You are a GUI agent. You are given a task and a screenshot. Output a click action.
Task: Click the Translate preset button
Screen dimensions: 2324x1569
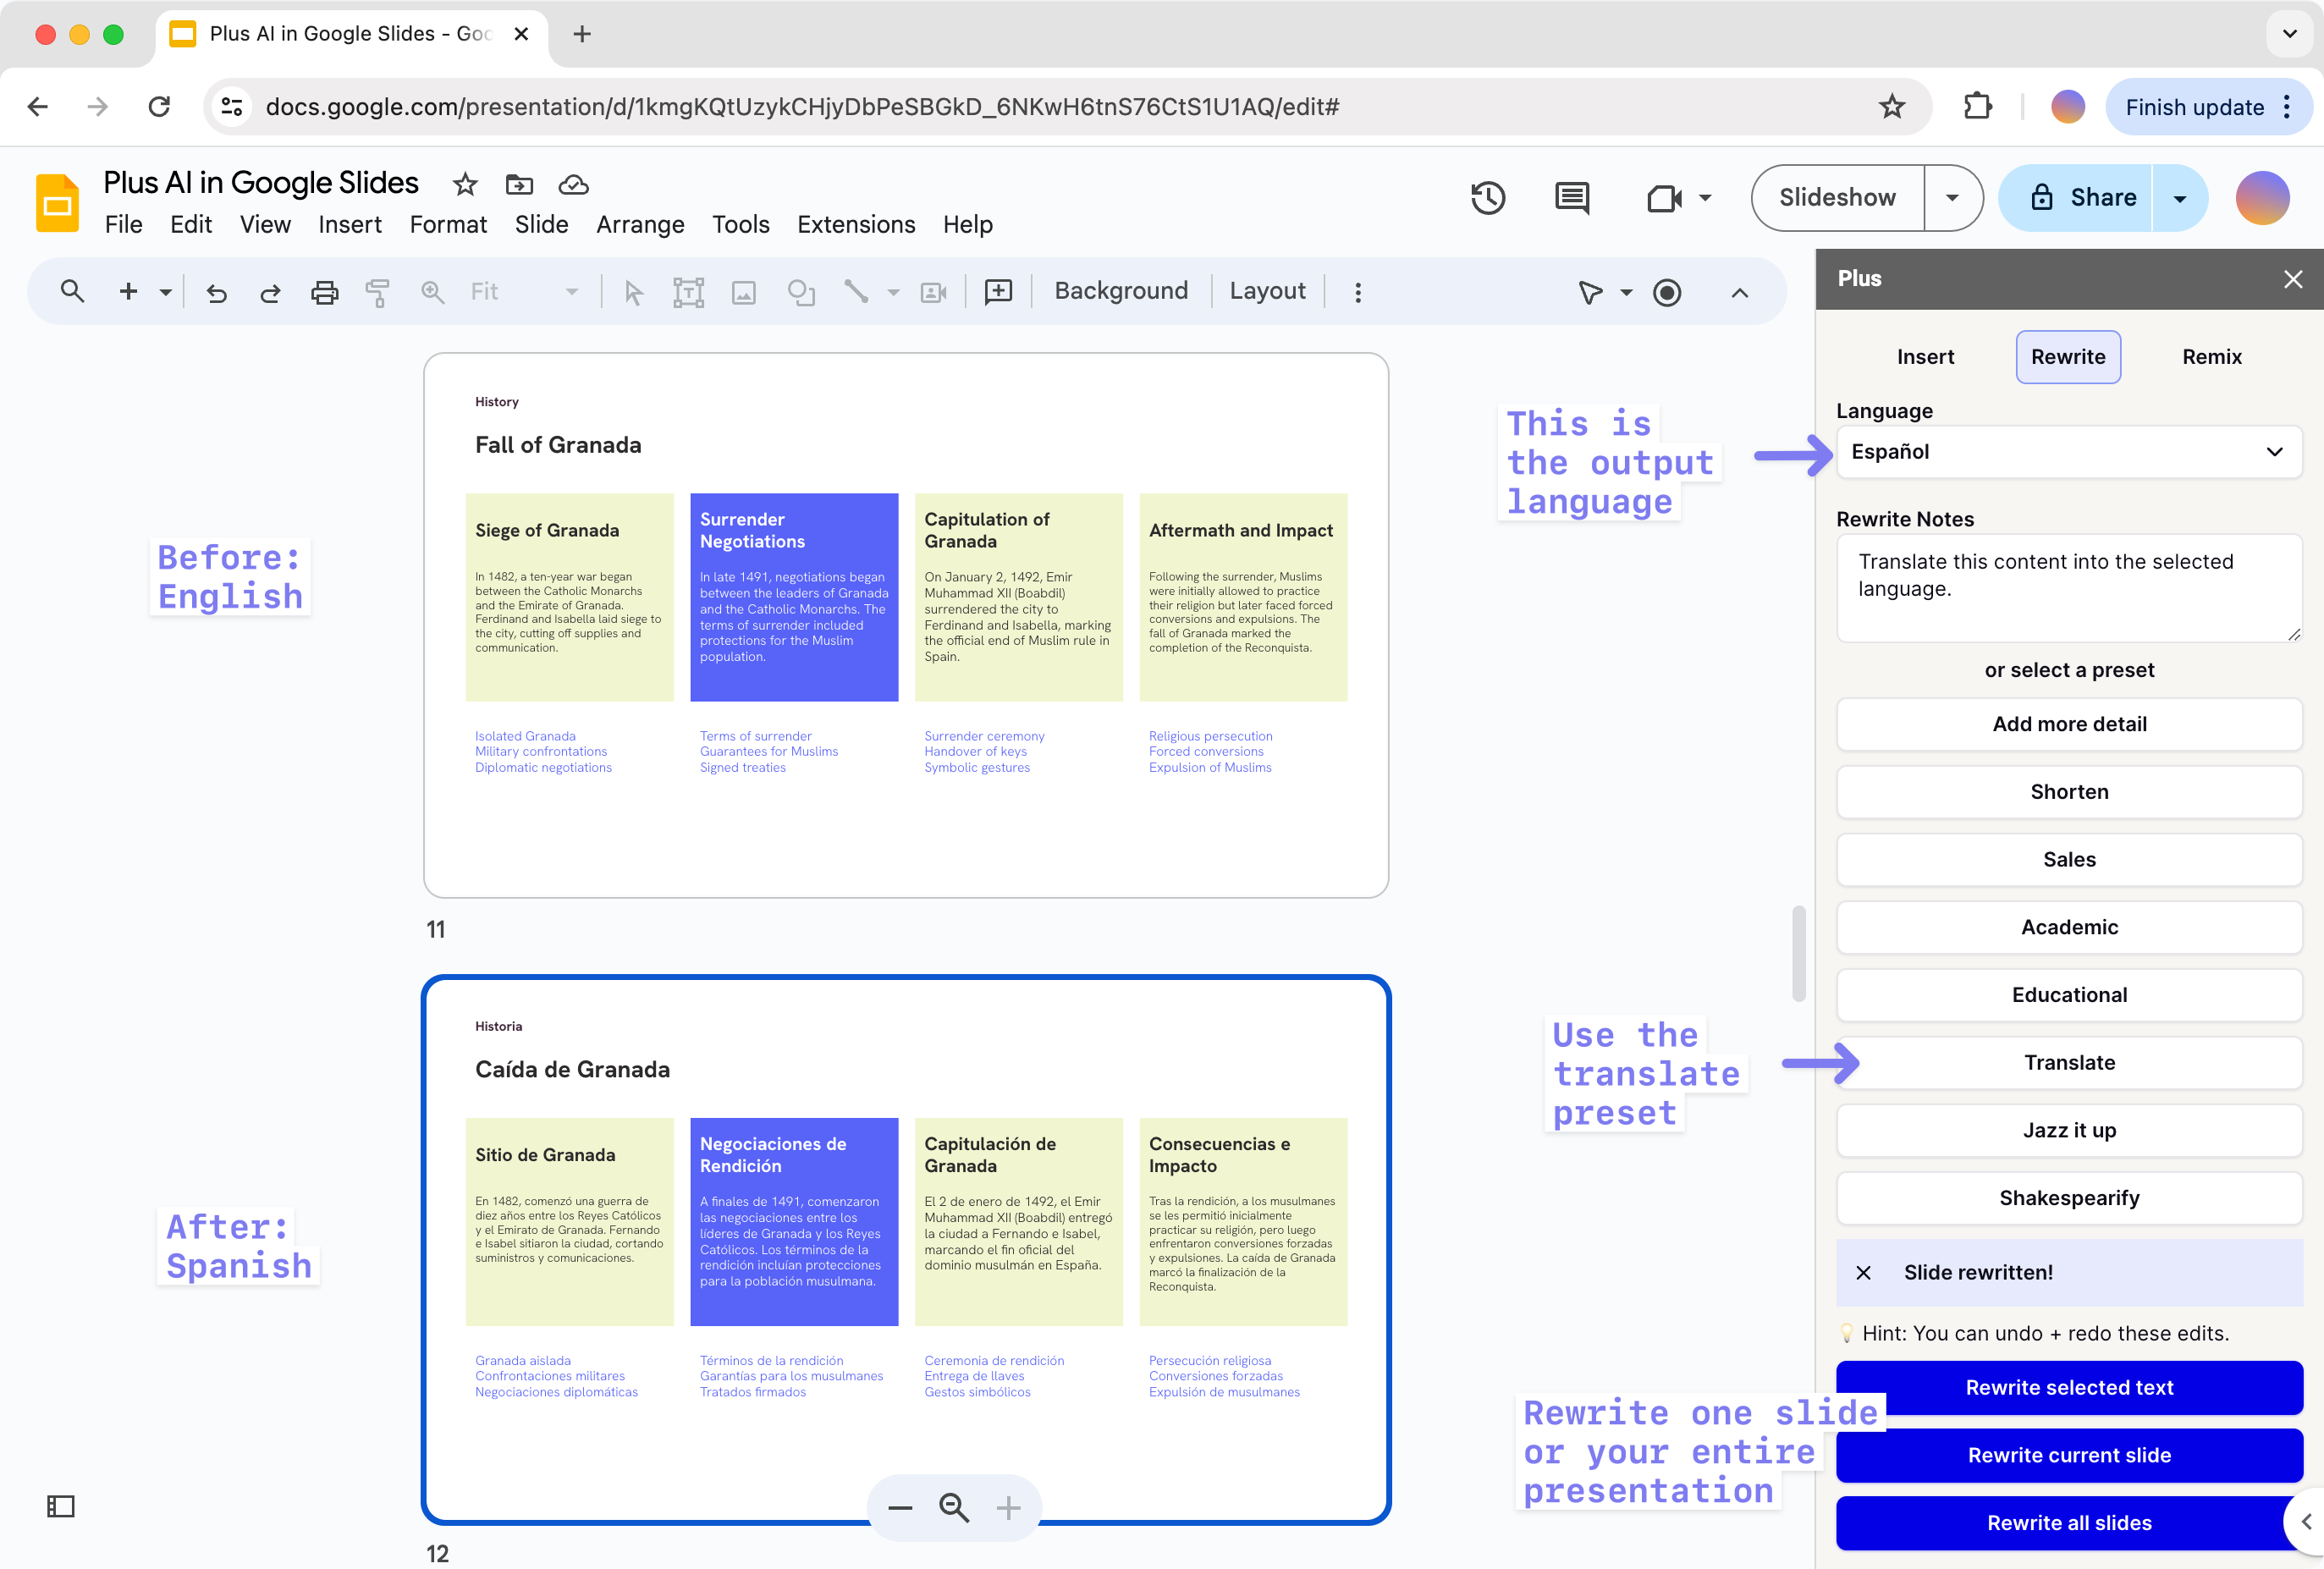click(x=2068, y=1062)
